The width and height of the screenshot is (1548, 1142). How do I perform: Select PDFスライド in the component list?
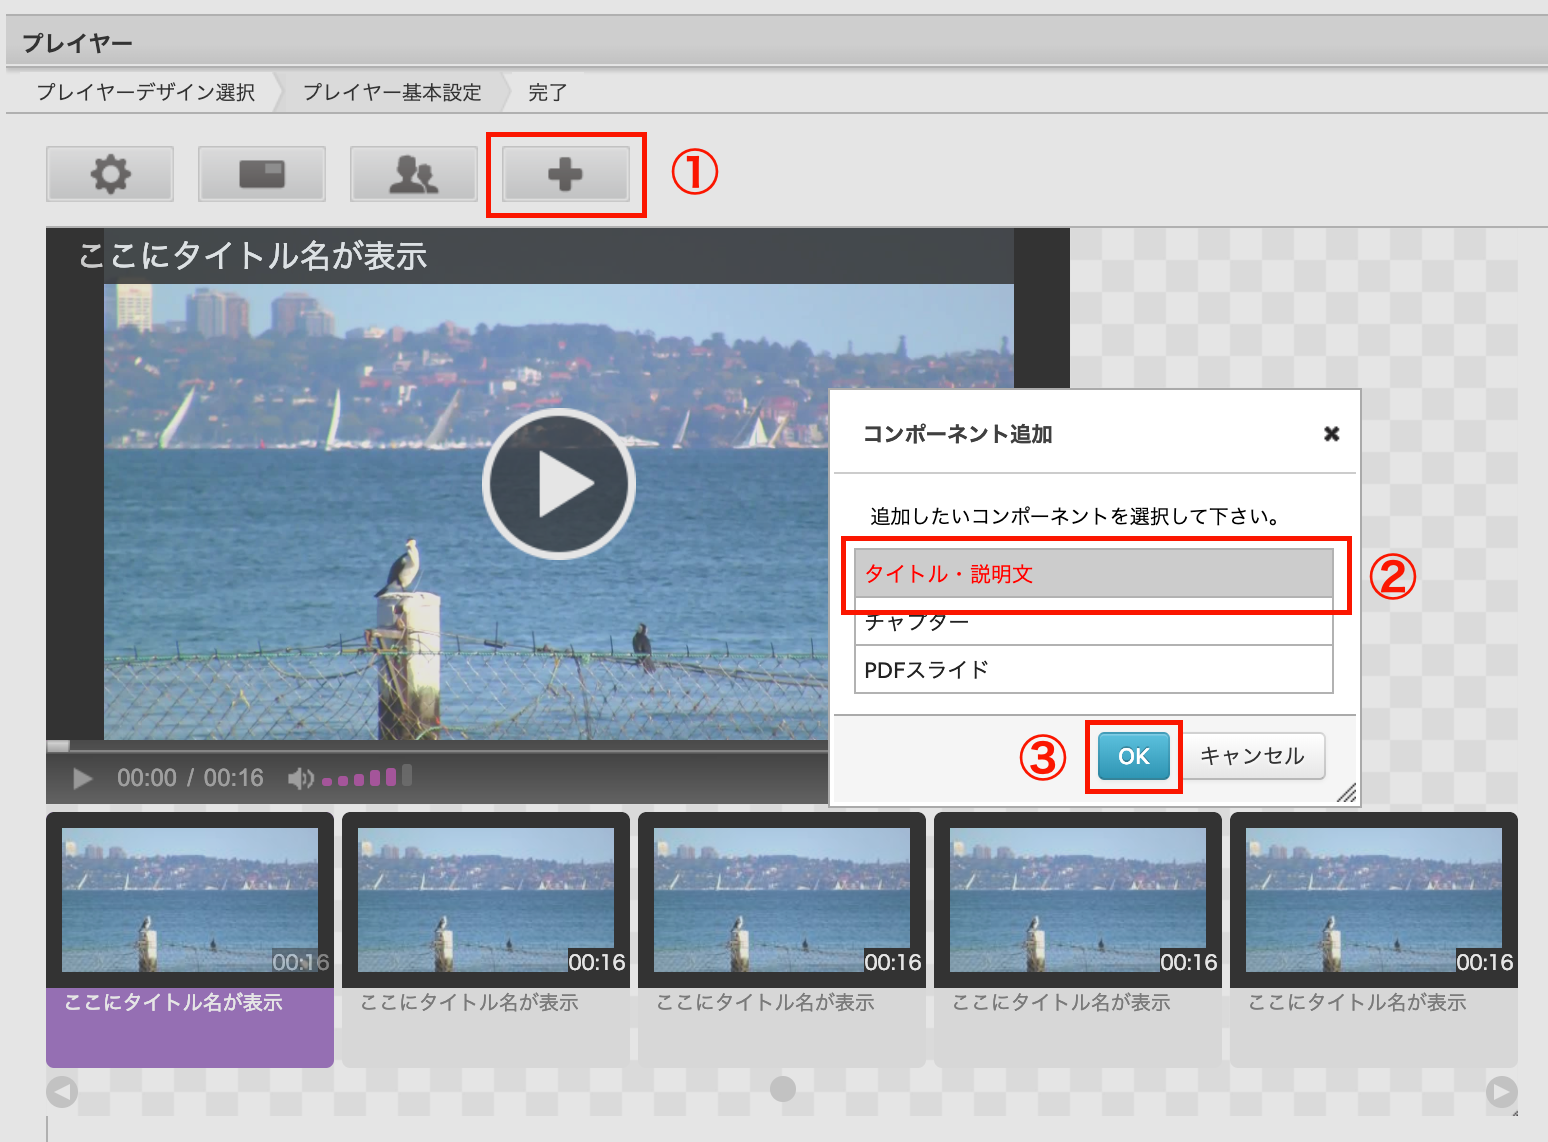coord(1094,669)
